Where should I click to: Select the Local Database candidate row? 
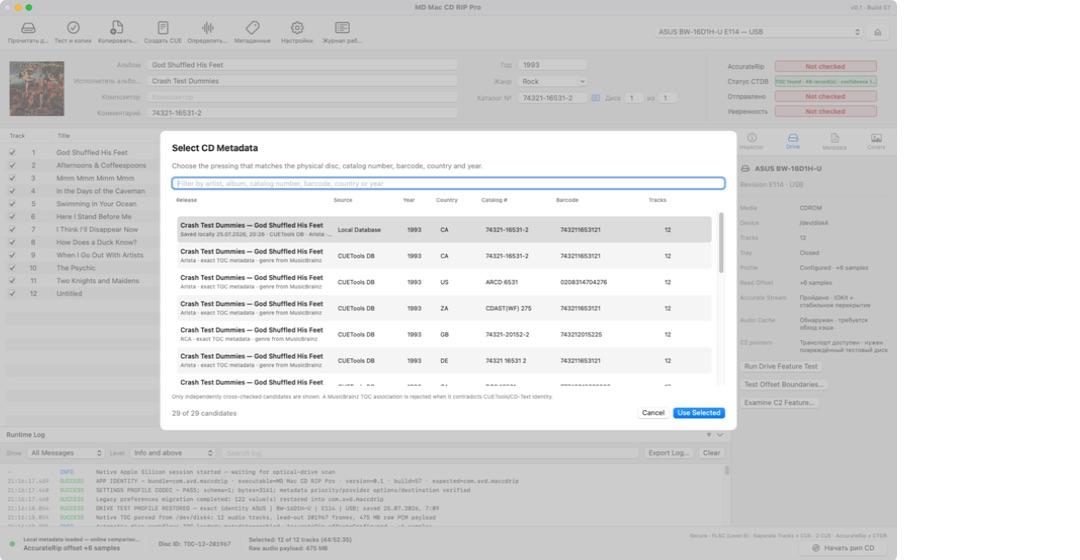coord(444,229)
